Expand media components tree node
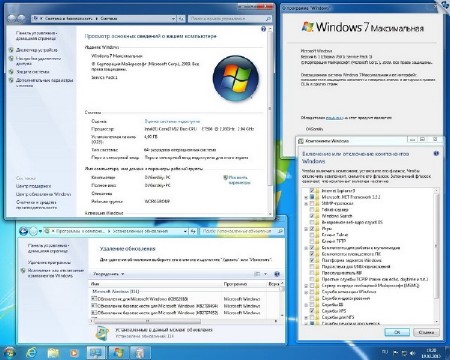Viewport: 450px width, 360px height. [306, 248]
